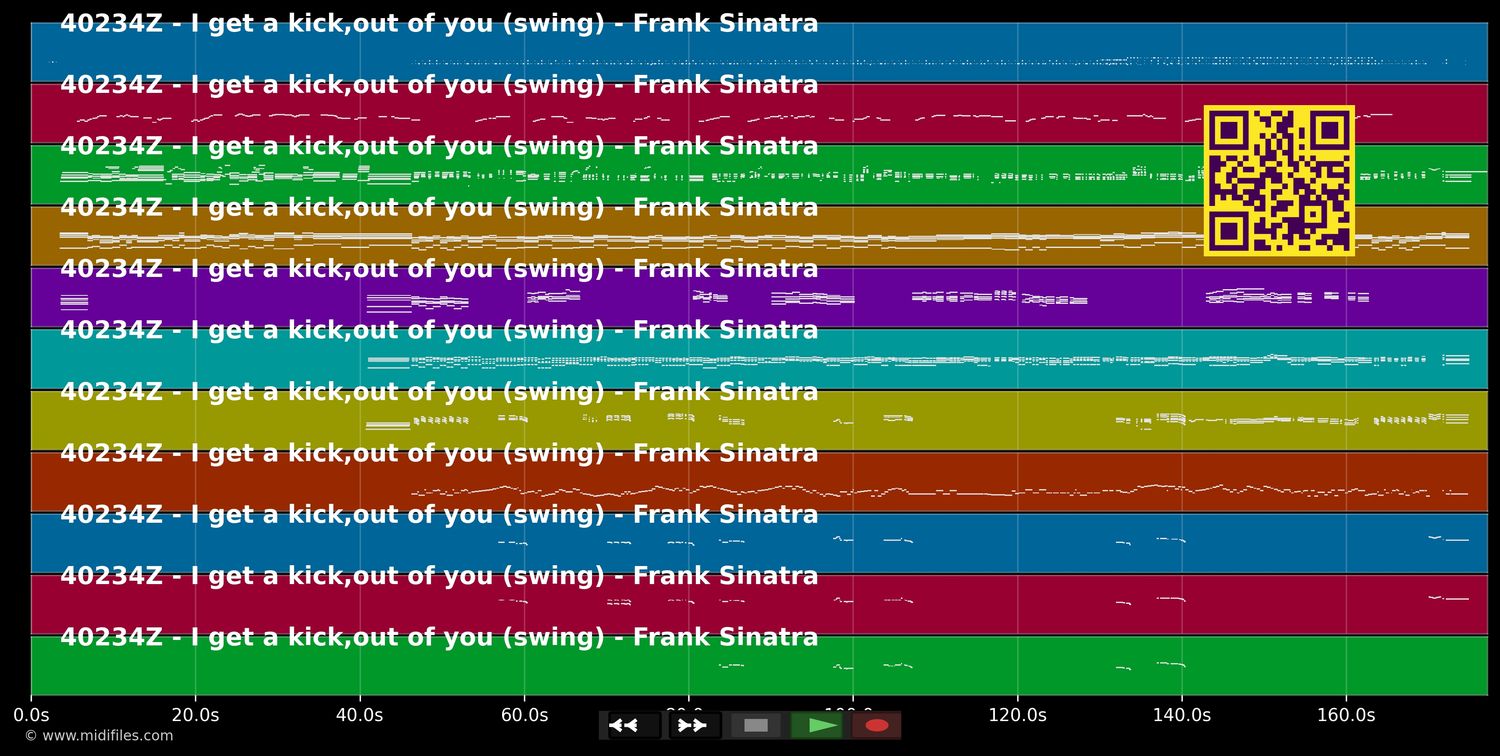Select the song title in the olive-yellow track
Image resolution: width=1500 pixels, height=756 pixels.
(439, 392)
